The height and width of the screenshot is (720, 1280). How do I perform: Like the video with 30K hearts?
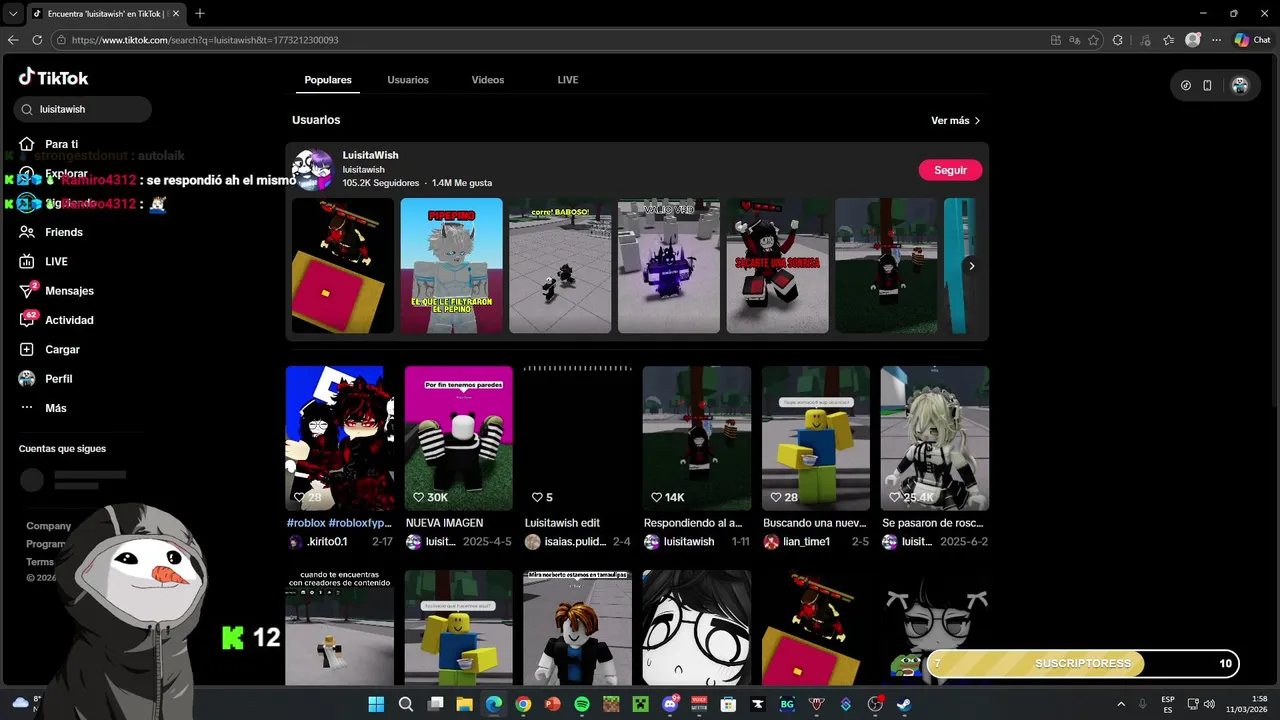[x=419, y=497]
